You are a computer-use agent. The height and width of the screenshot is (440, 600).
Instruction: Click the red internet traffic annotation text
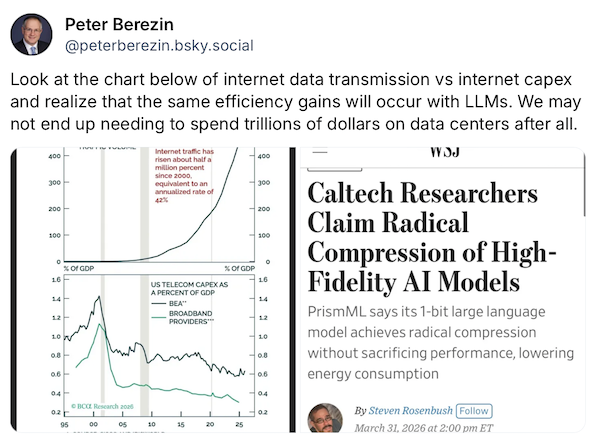[184, 176]
